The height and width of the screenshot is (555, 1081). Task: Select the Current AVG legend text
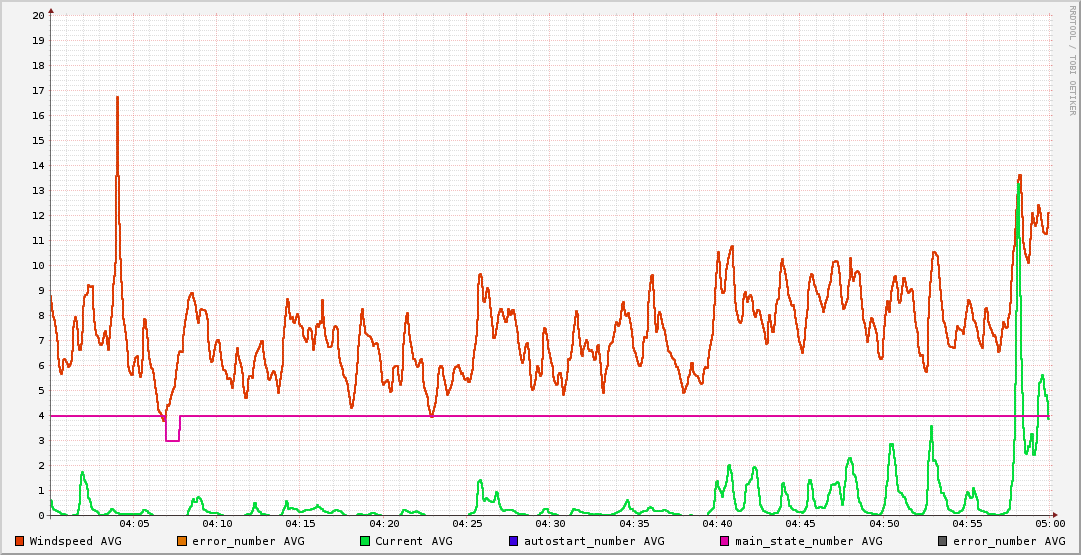(x=413, y=541)
